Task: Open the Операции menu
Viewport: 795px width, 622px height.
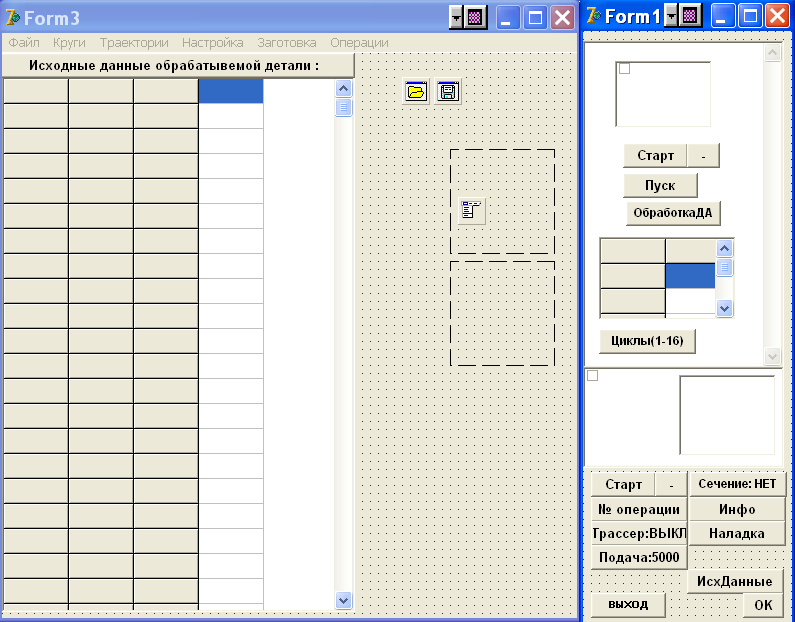Action: (x=359, y=43)
